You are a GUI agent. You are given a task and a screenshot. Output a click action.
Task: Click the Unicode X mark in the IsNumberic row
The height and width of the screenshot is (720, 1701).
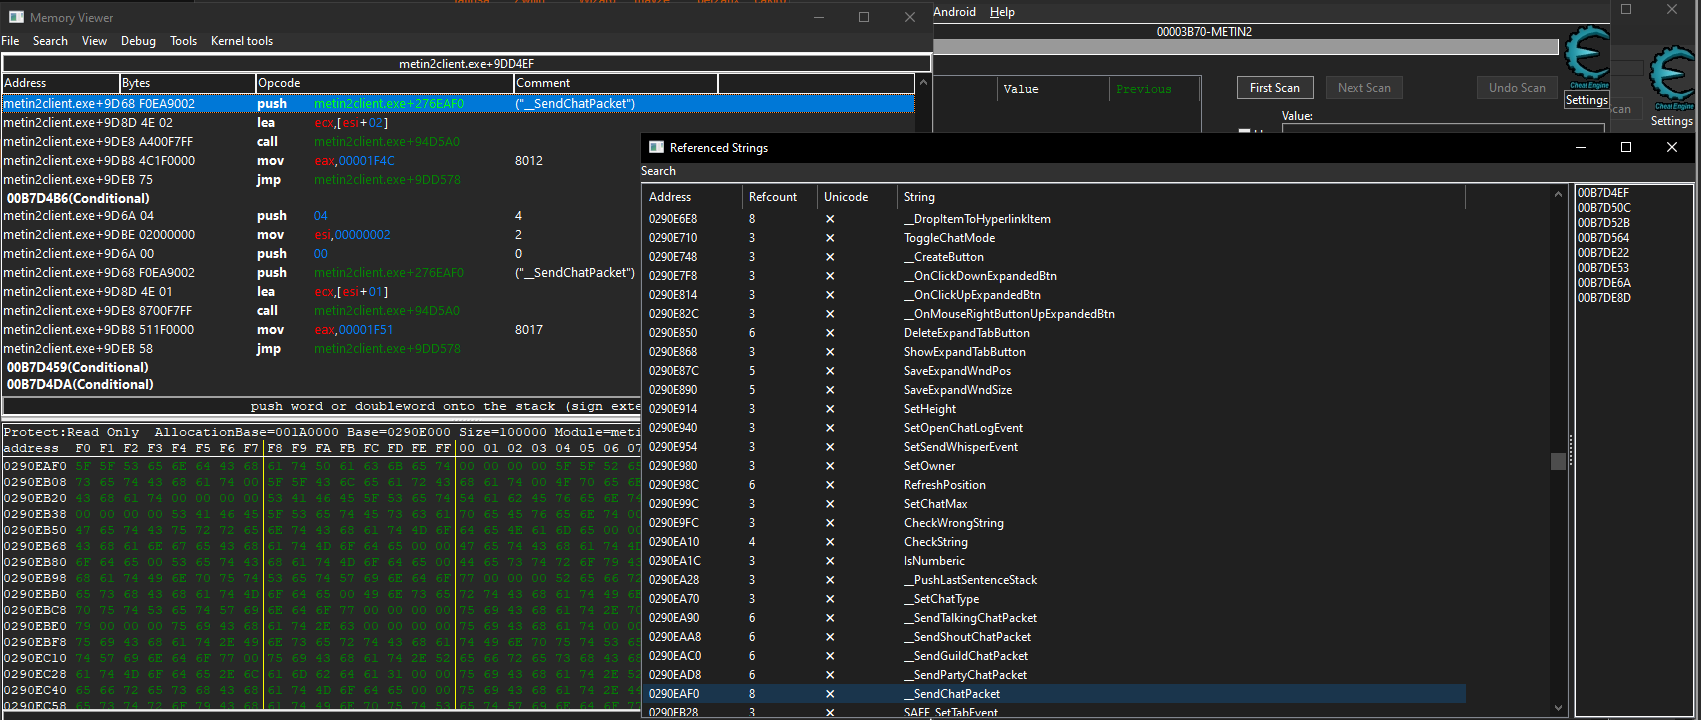tap(830, 561)
